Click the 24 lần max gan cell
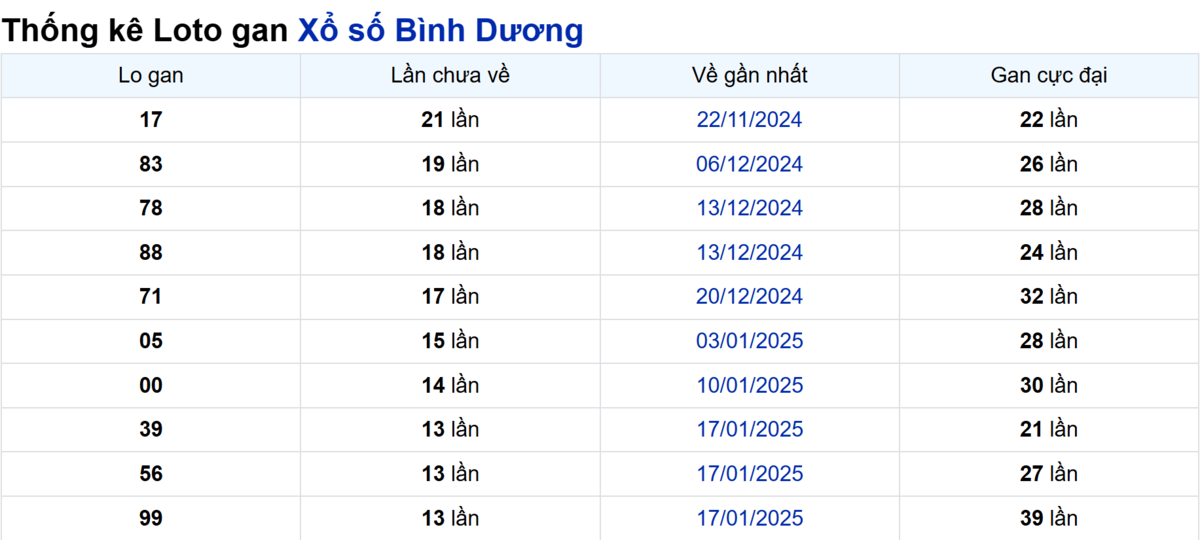Viewport: 1200px width, 540px height. 1049,253
